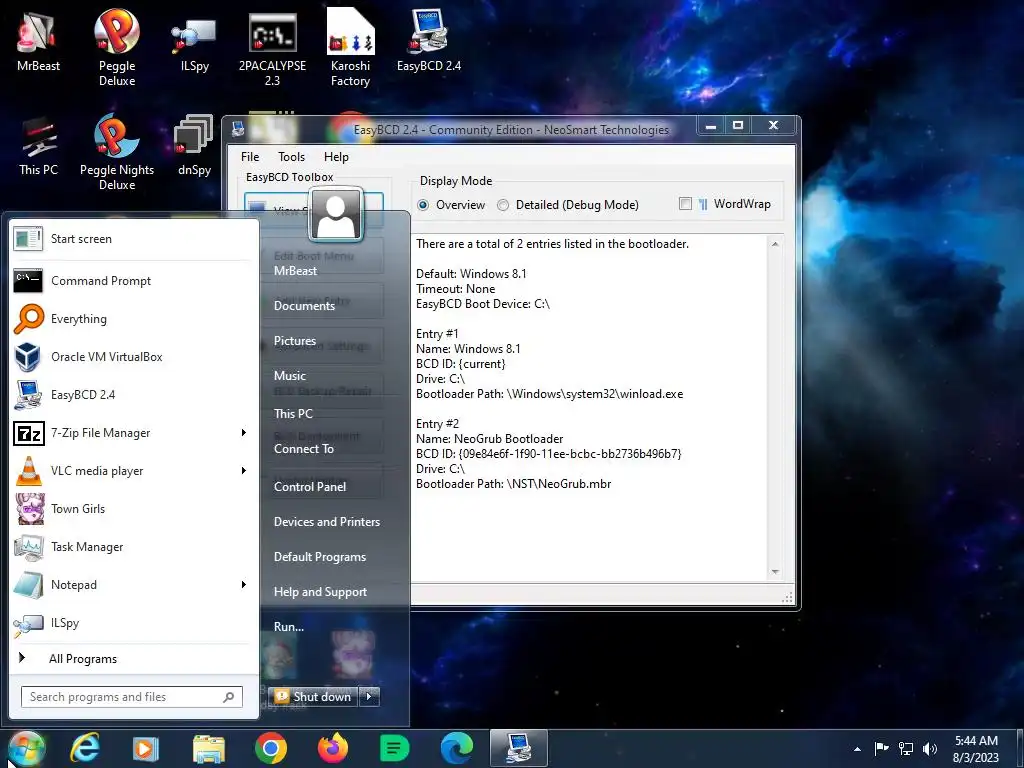Viewport: 1024px width, 768px height.
Task: Open the Peggle Nights Deluxe desktop icon
Action: click(x=117, y=152)
